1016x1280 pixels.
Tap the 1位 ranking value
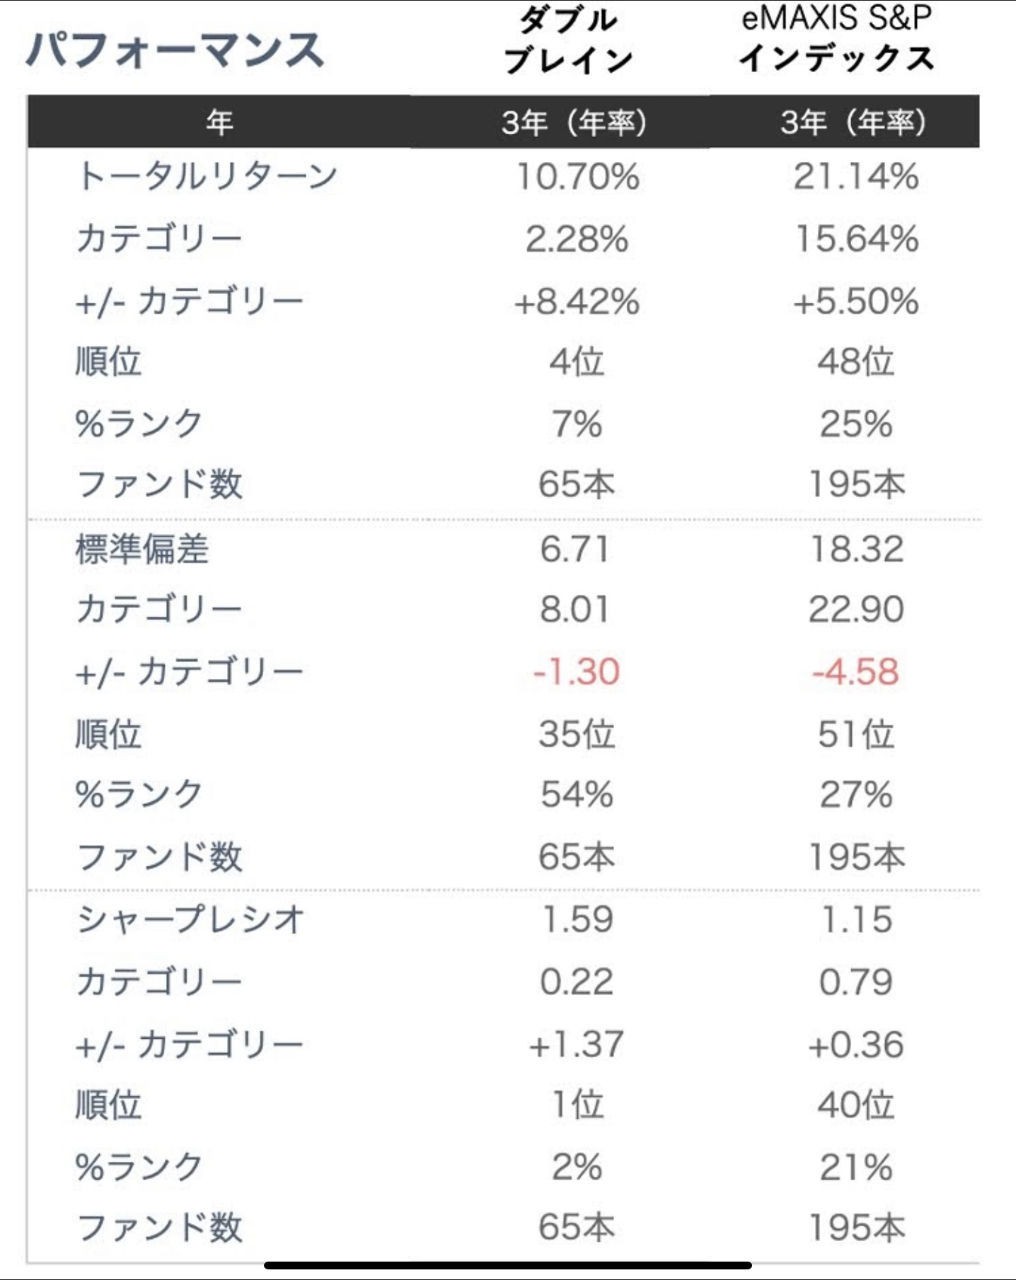[577, 1105]
